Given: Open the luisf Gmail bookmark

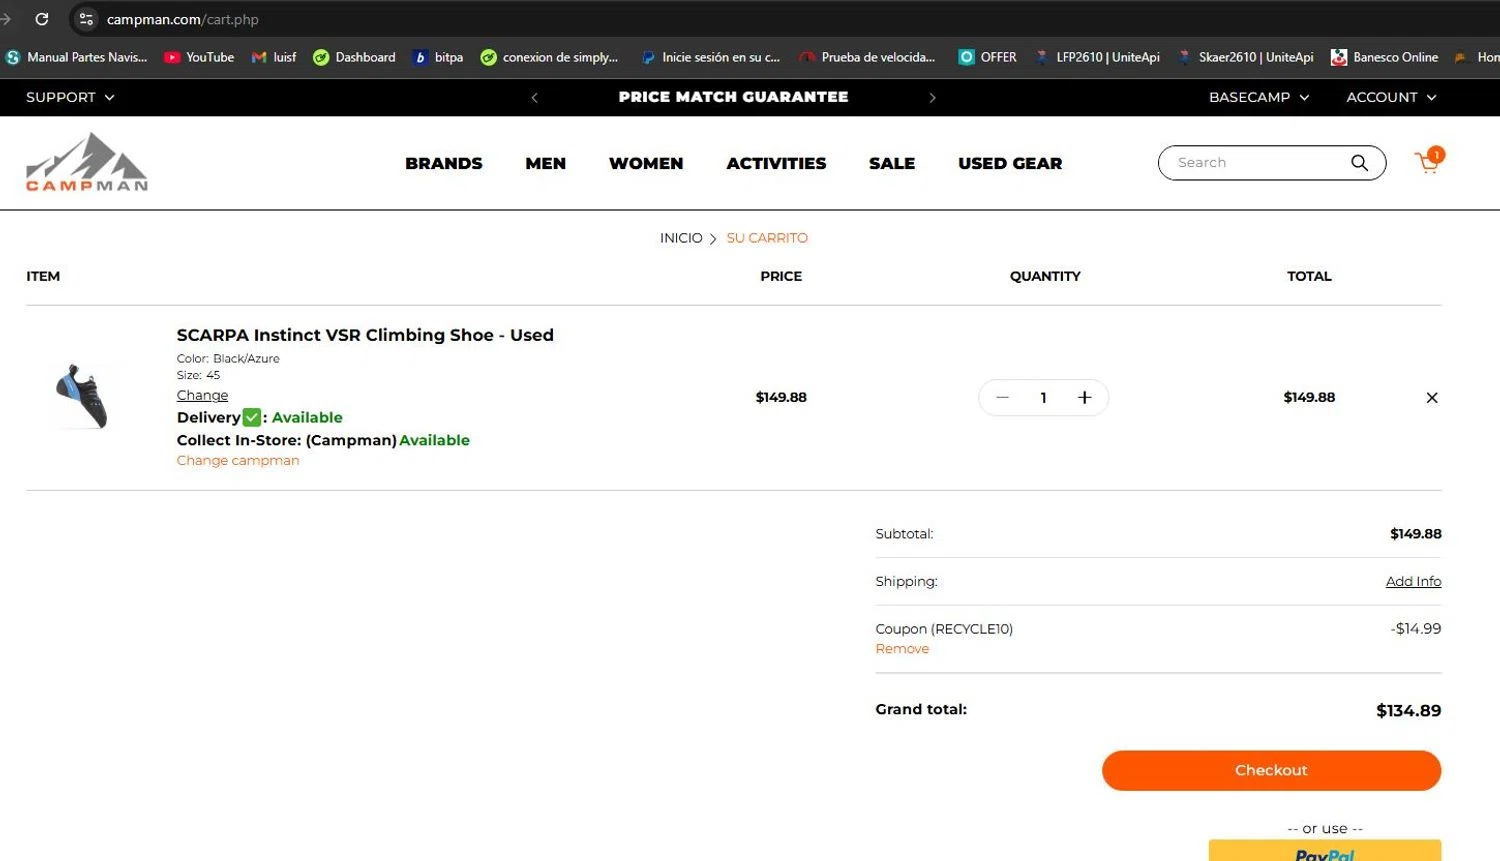Looking at the screenshot, I should (274, 57).
